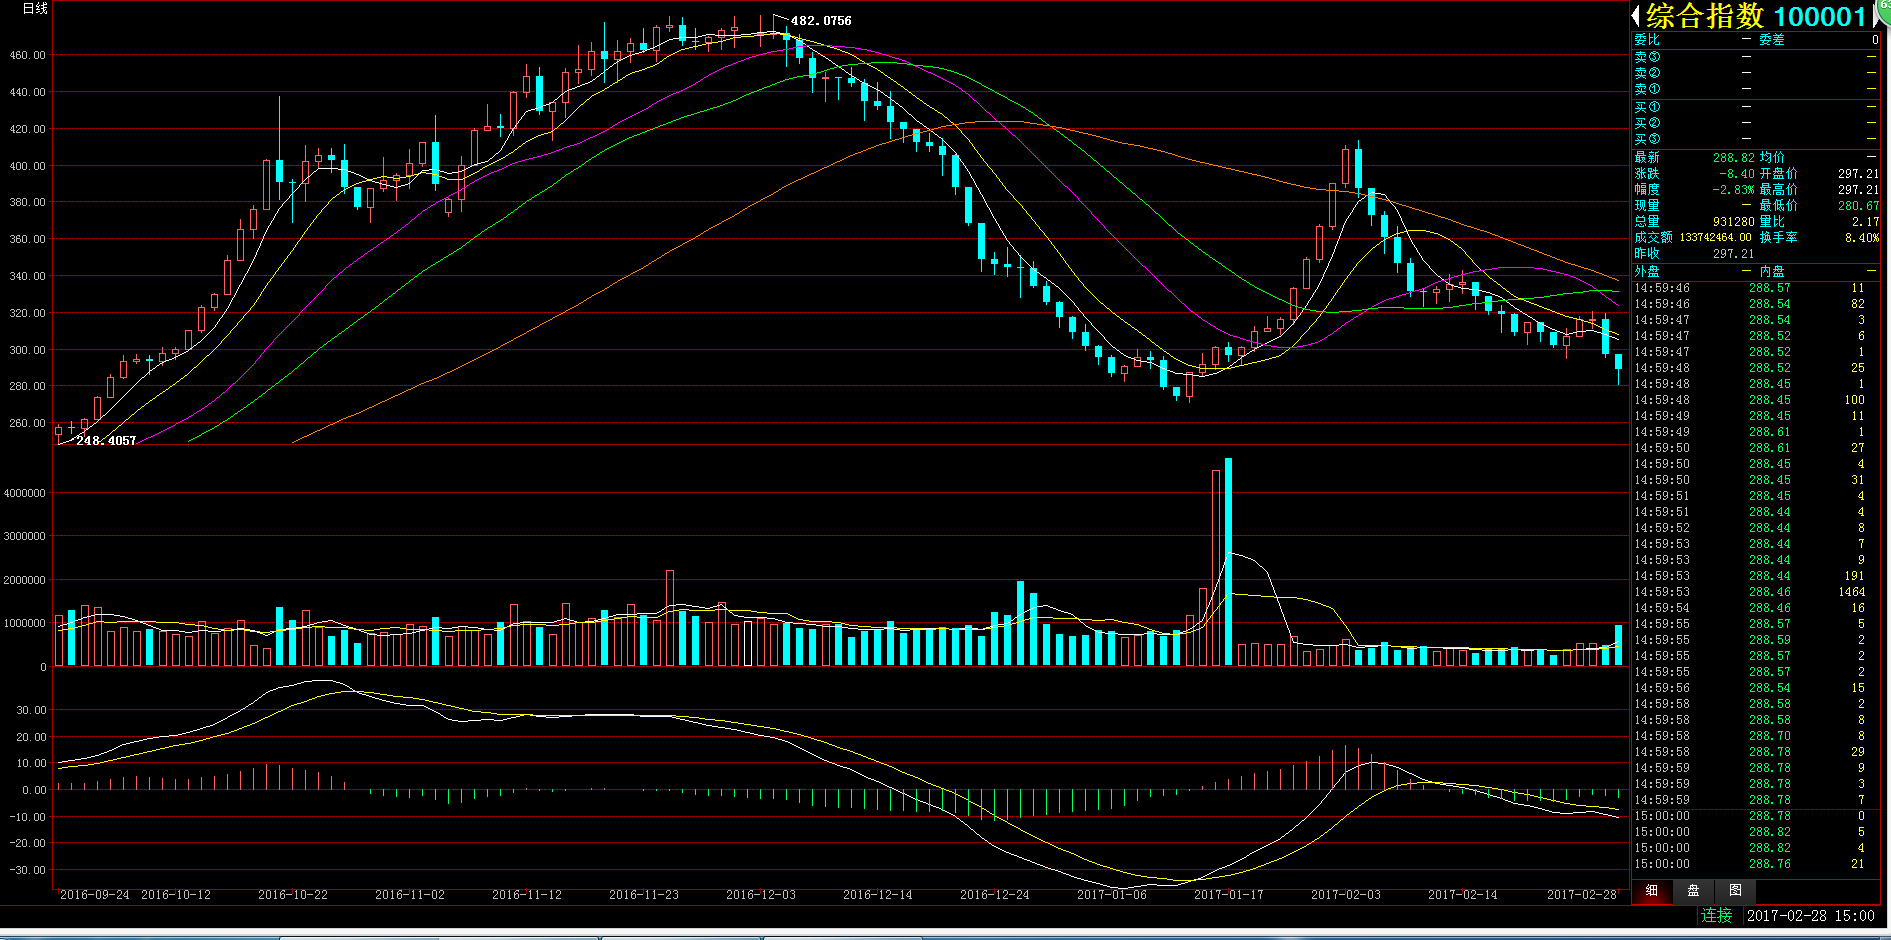The width and height of the screenshot is (1891, 940).
Task: Open the 盘 tab
Action: tap(1693, 890)
